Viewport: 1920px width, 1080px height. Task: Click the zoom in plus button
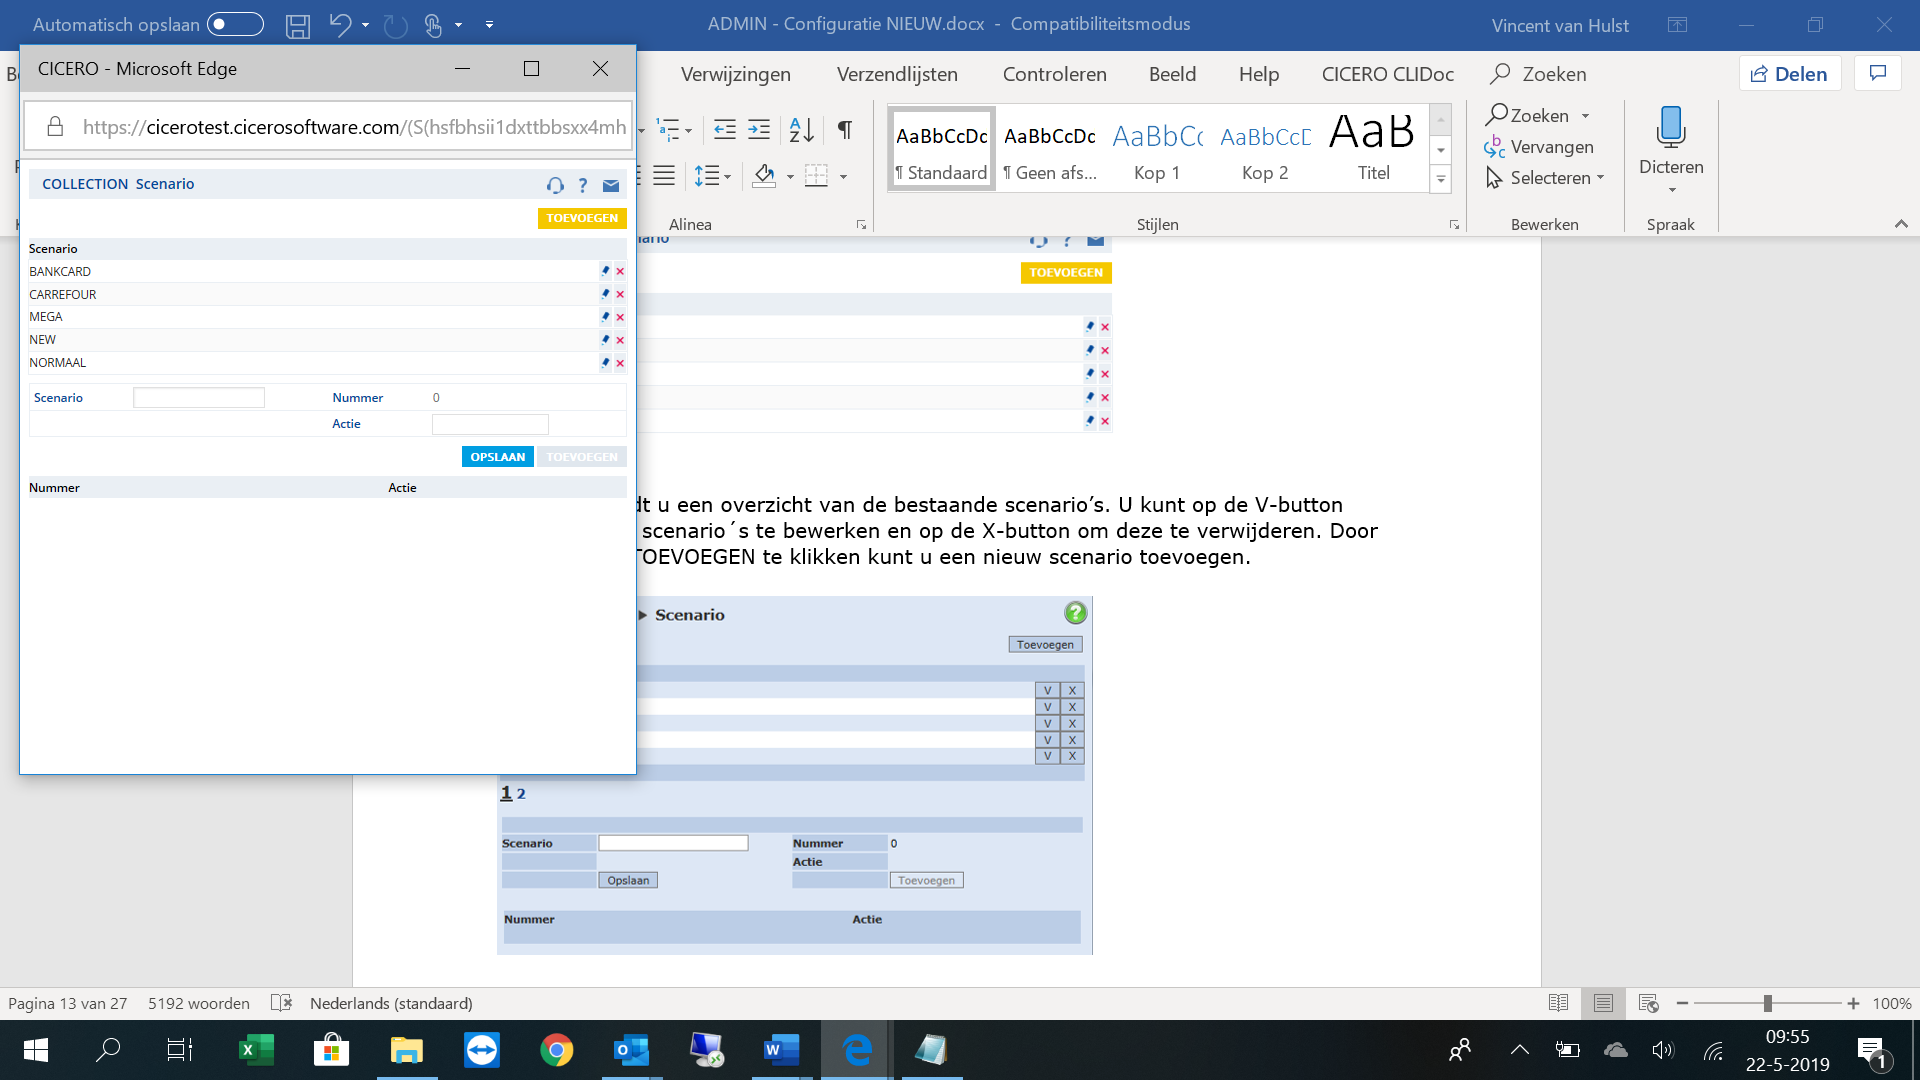(x=1853, y=1003)
